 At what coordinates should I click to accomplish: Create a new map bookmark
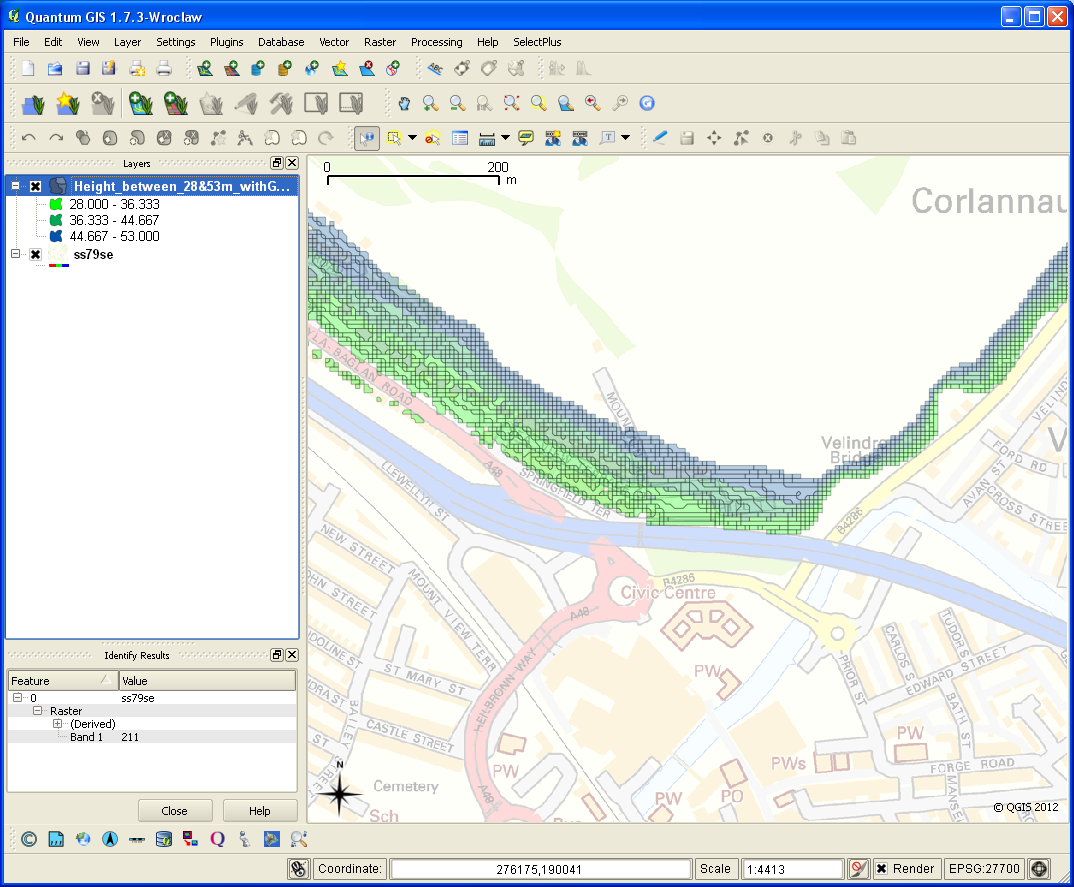click(x=551, y=137)
